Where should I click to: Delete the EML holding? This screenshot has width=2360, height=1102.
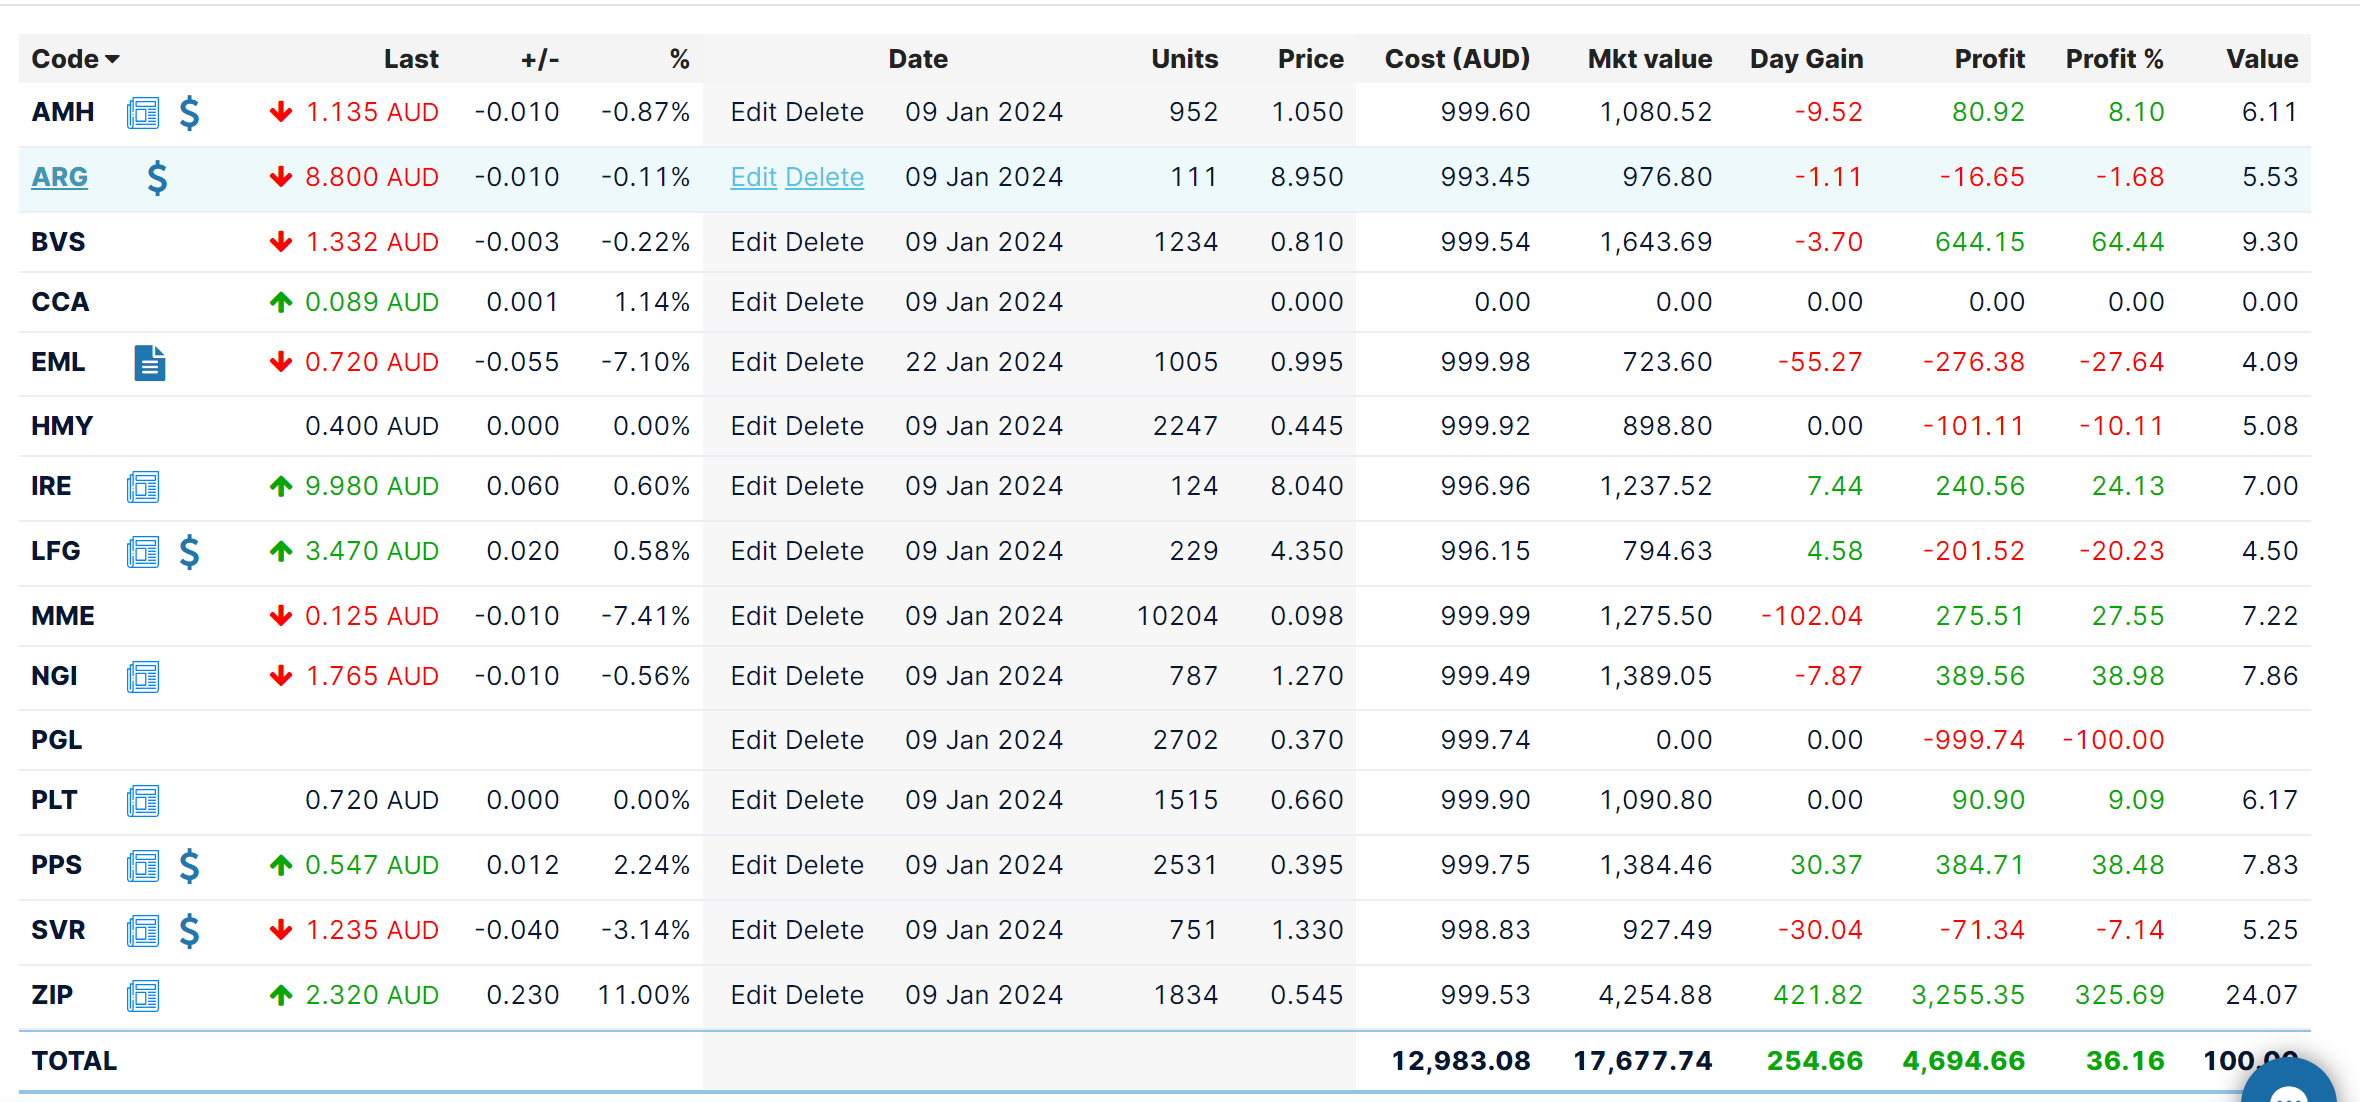pyautogui.click(x=825, y=362)
